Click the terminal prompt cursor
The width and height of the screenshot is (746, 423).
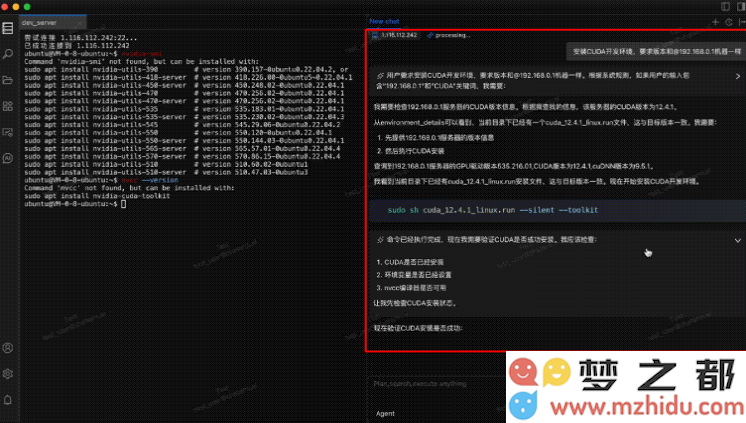(124, 204)
